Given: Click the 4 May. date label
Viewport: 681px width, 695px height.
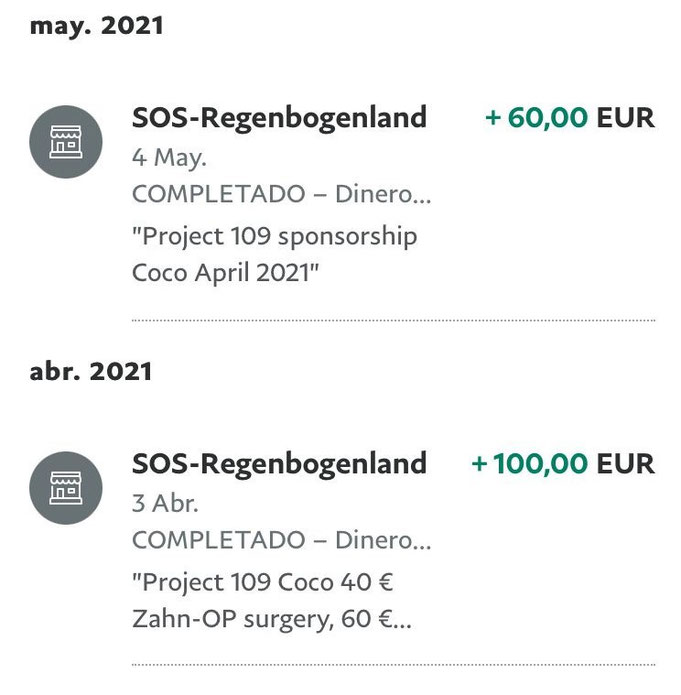Looking at the screenshot, I should pyautogui.click(x=169, y=157).
